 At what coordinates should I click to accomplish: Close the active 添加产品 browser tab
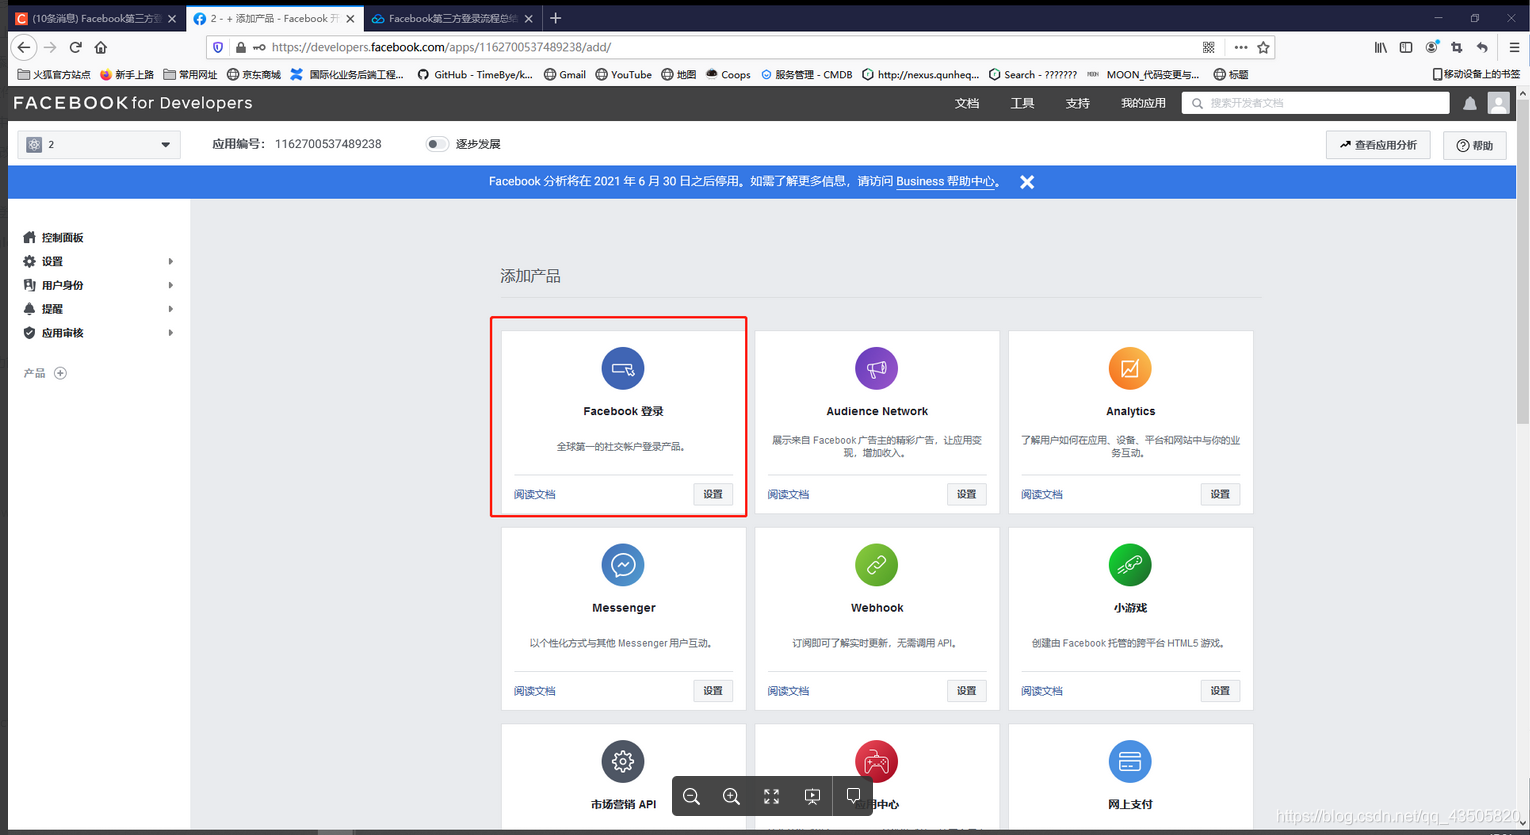coord(350,19)
